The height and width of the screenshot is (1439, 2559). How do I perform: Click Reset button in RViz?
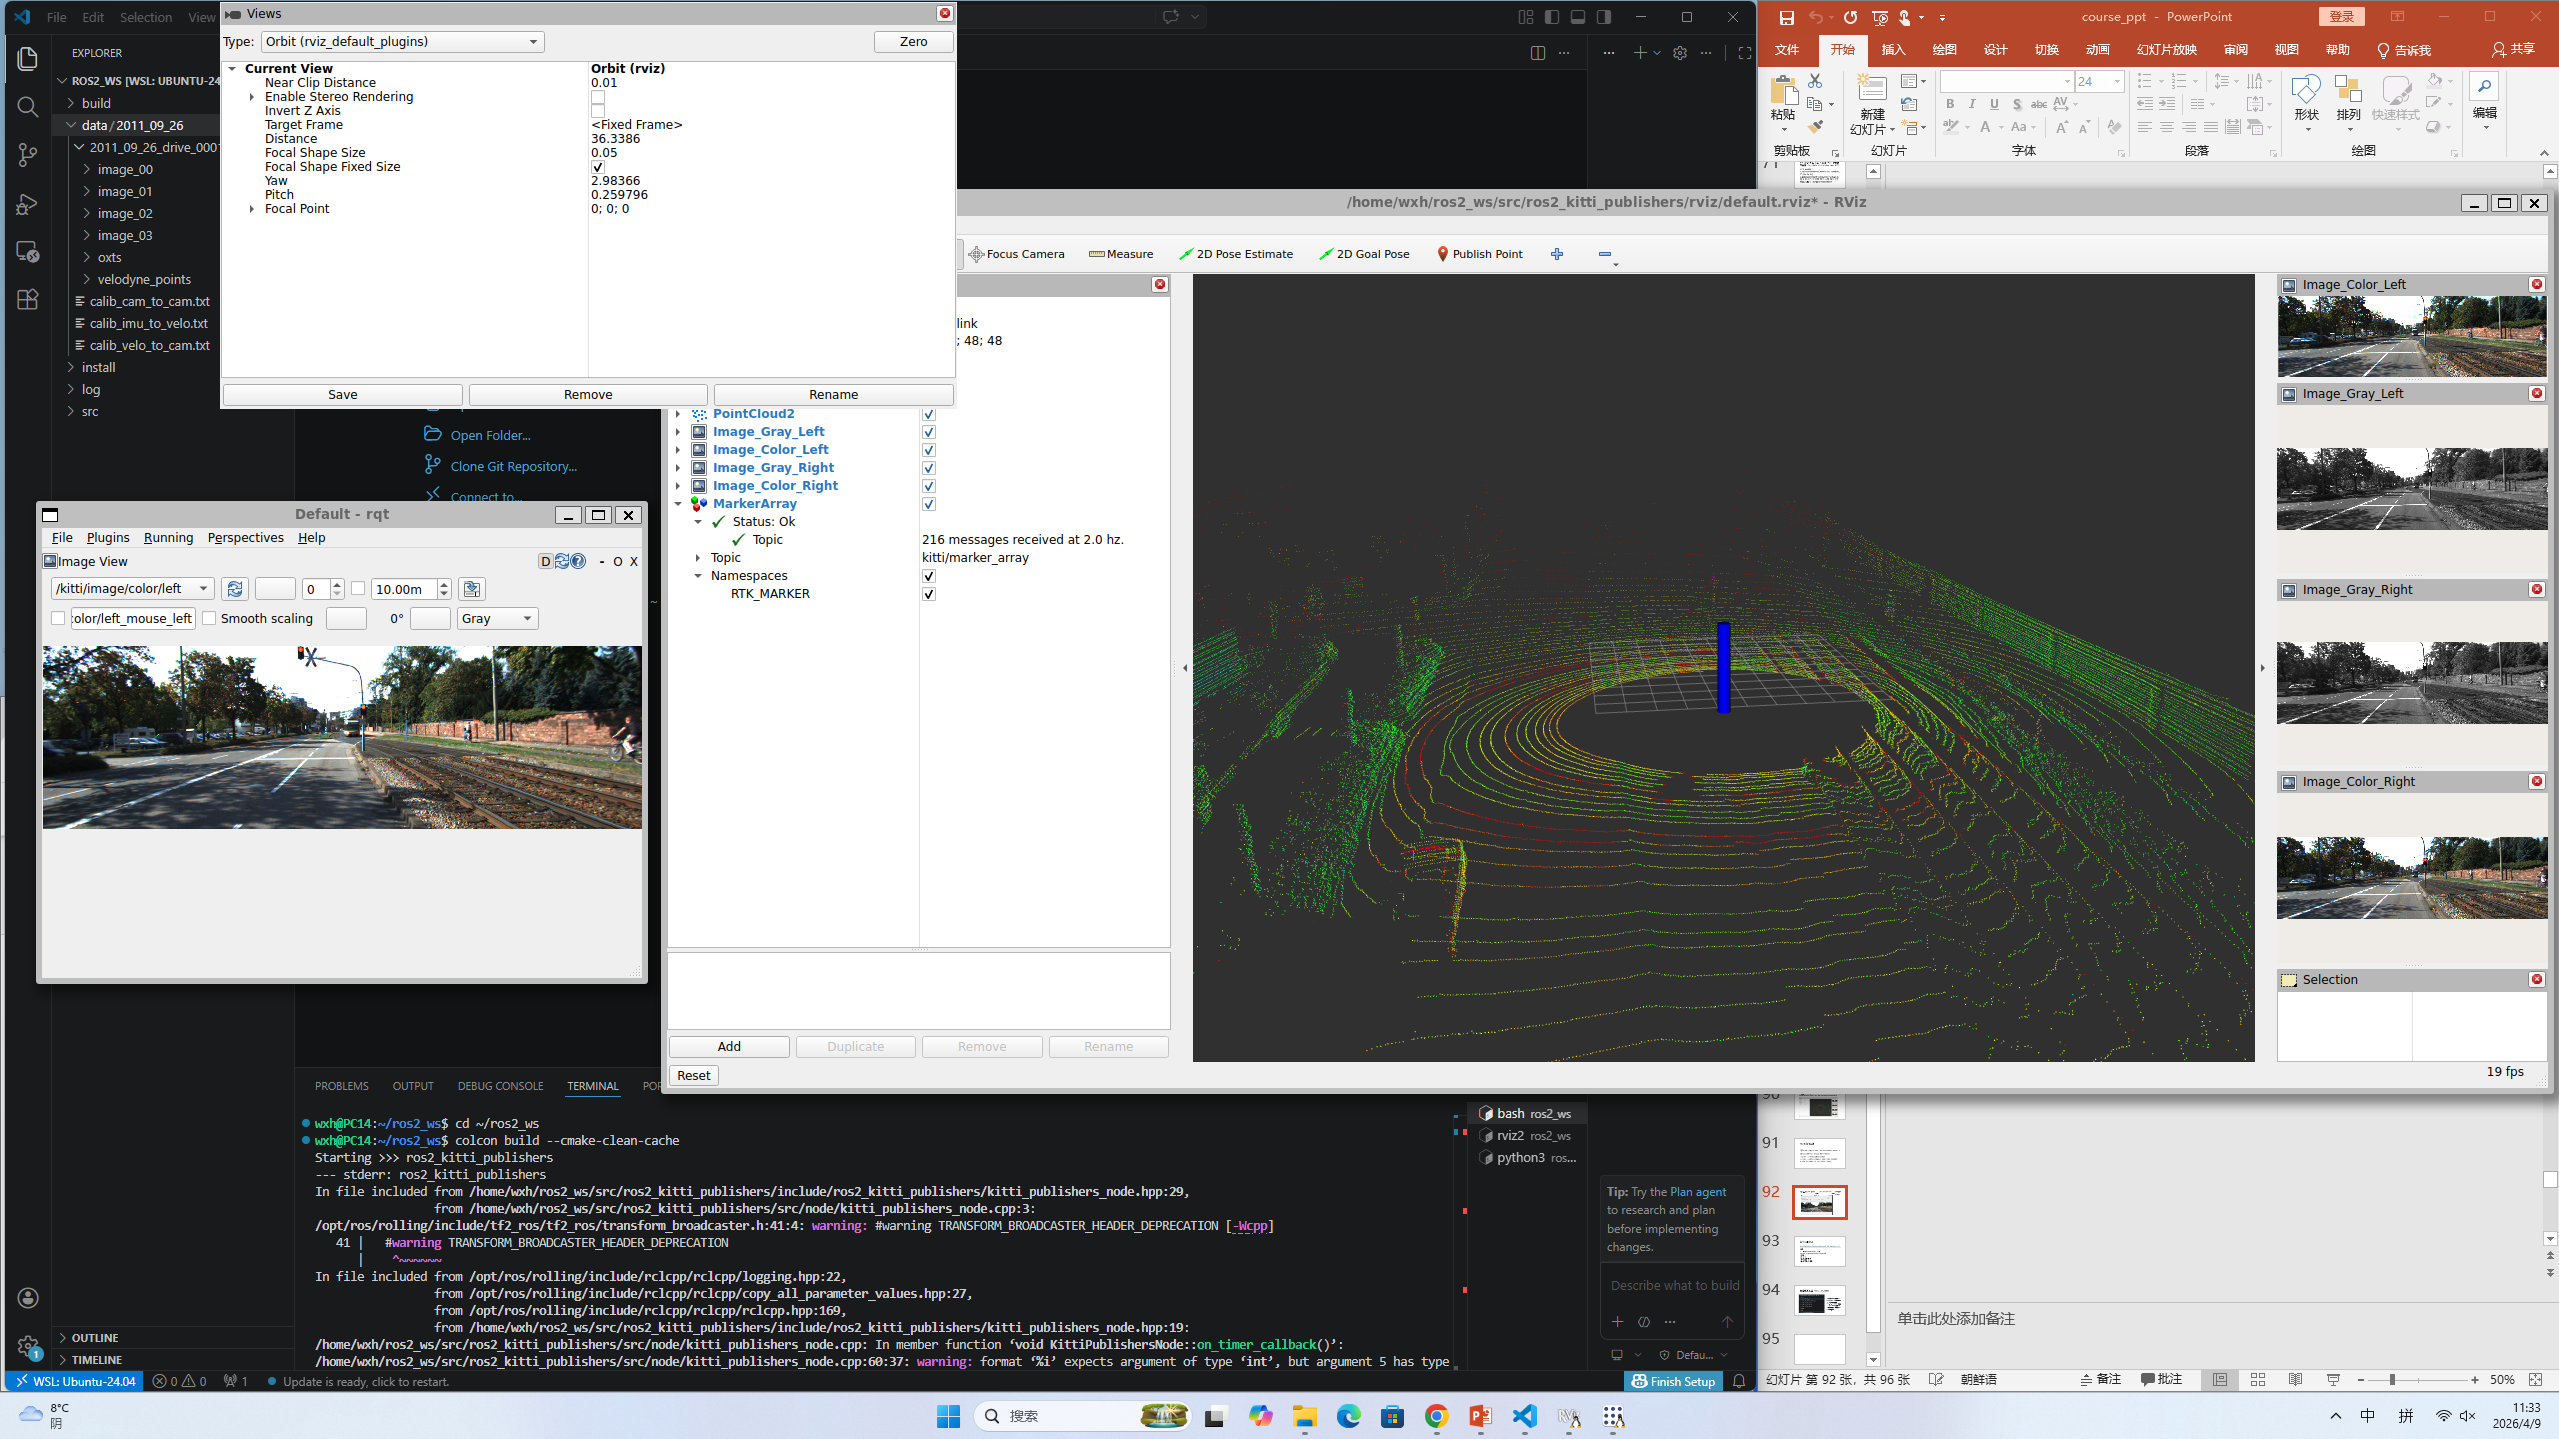click(x=693, y=1076)
